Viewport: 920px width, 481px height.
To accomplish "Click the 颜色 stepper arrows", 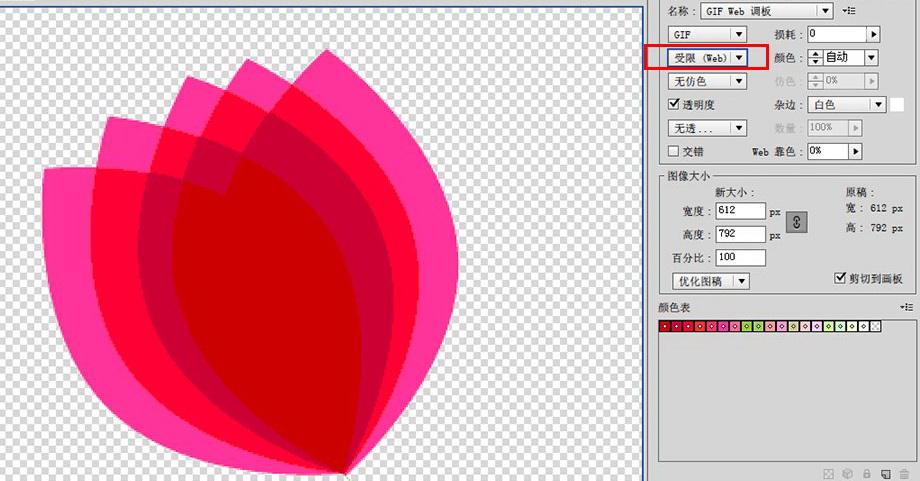I will [815, 57].
